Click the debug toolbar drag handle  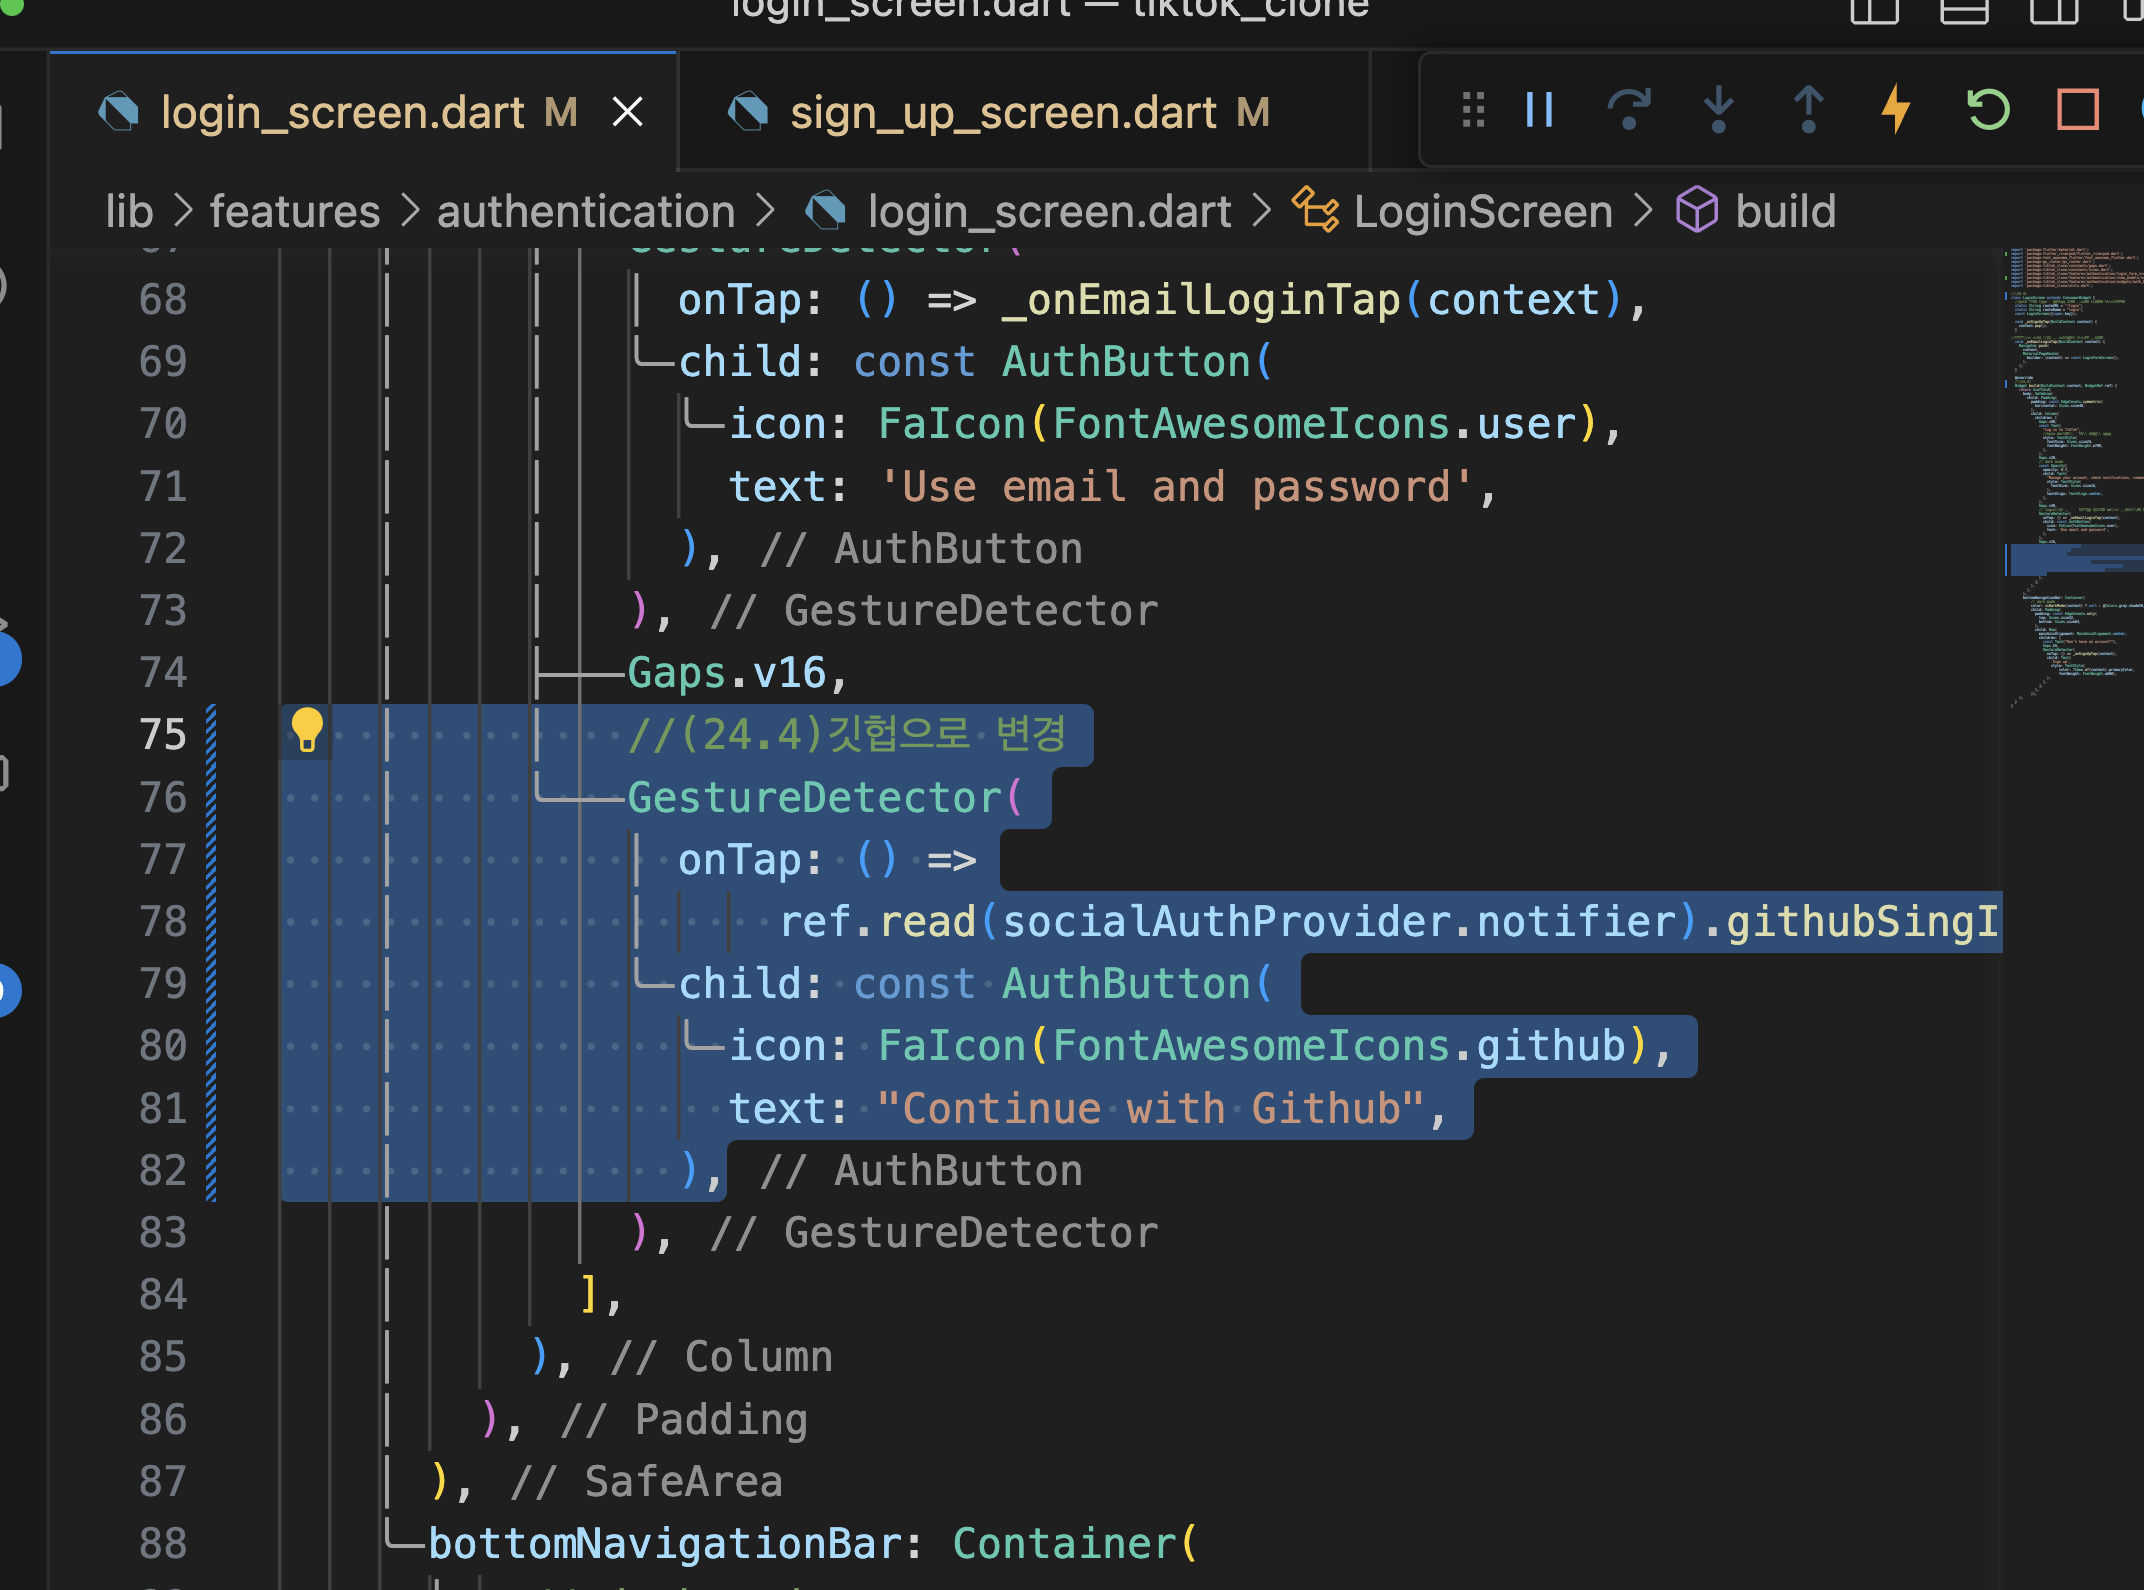[1473, 110]
